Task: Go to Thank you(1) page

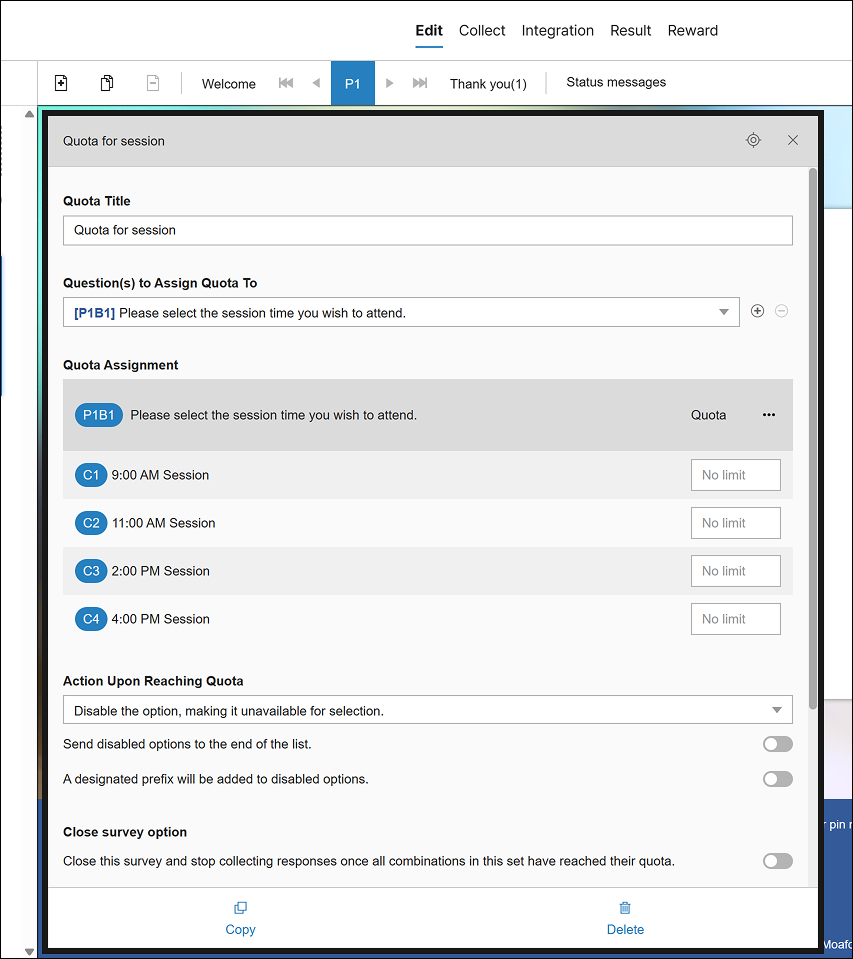Action: (x=488, y=84)
